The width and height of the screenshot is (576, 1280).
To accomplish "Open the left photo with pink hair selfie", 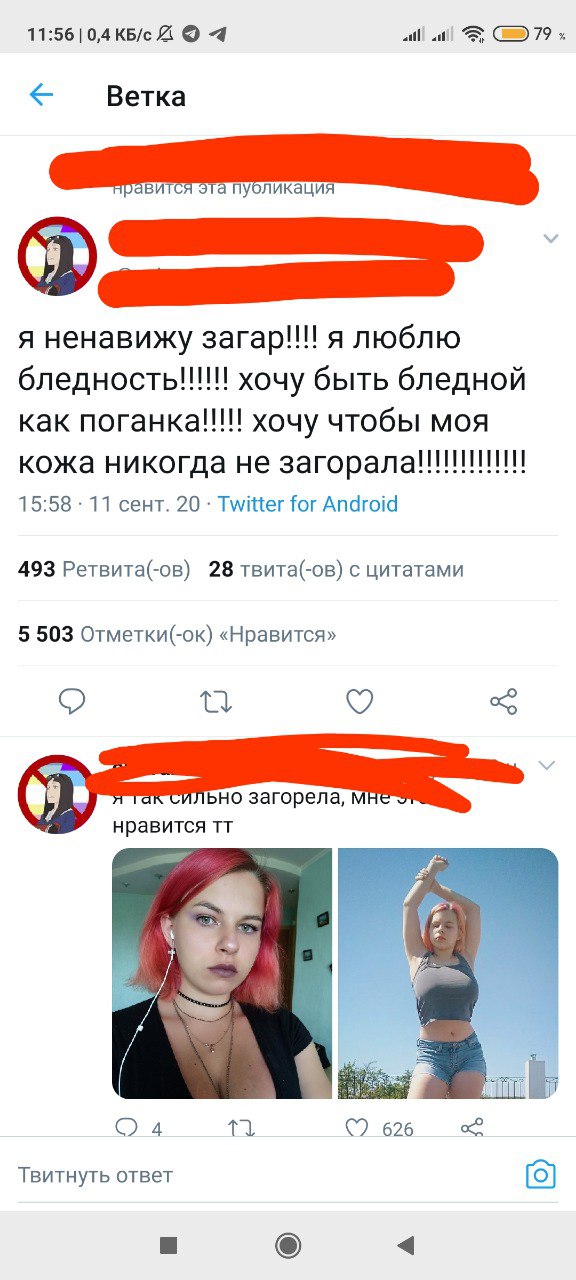I will tap(221, 973).
